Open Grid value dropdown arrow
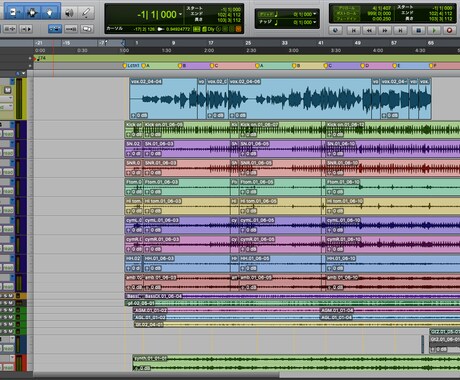Image resolution: width=460 pixels, height=380 pixels. (x=314, y=14)
